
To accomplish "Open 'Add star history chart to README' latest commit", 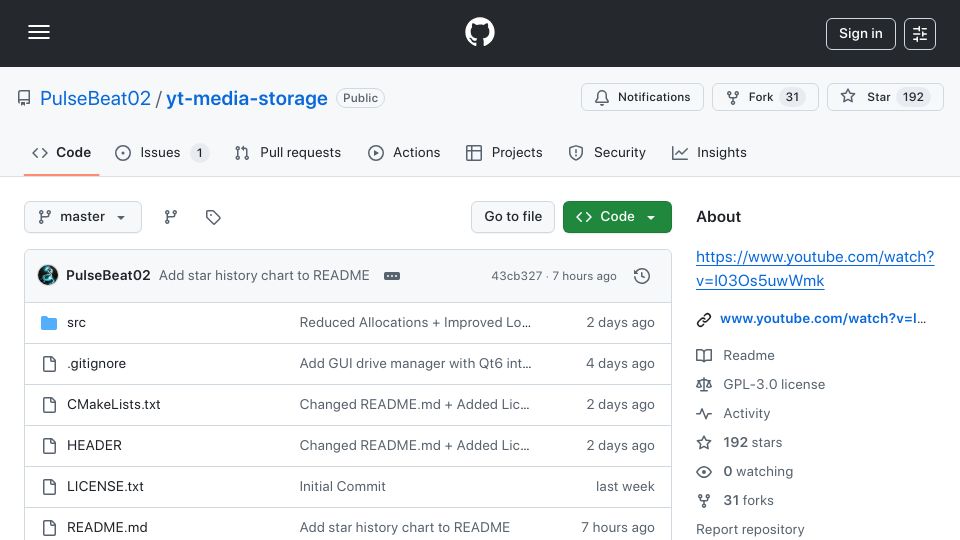I will pos(264,276).
